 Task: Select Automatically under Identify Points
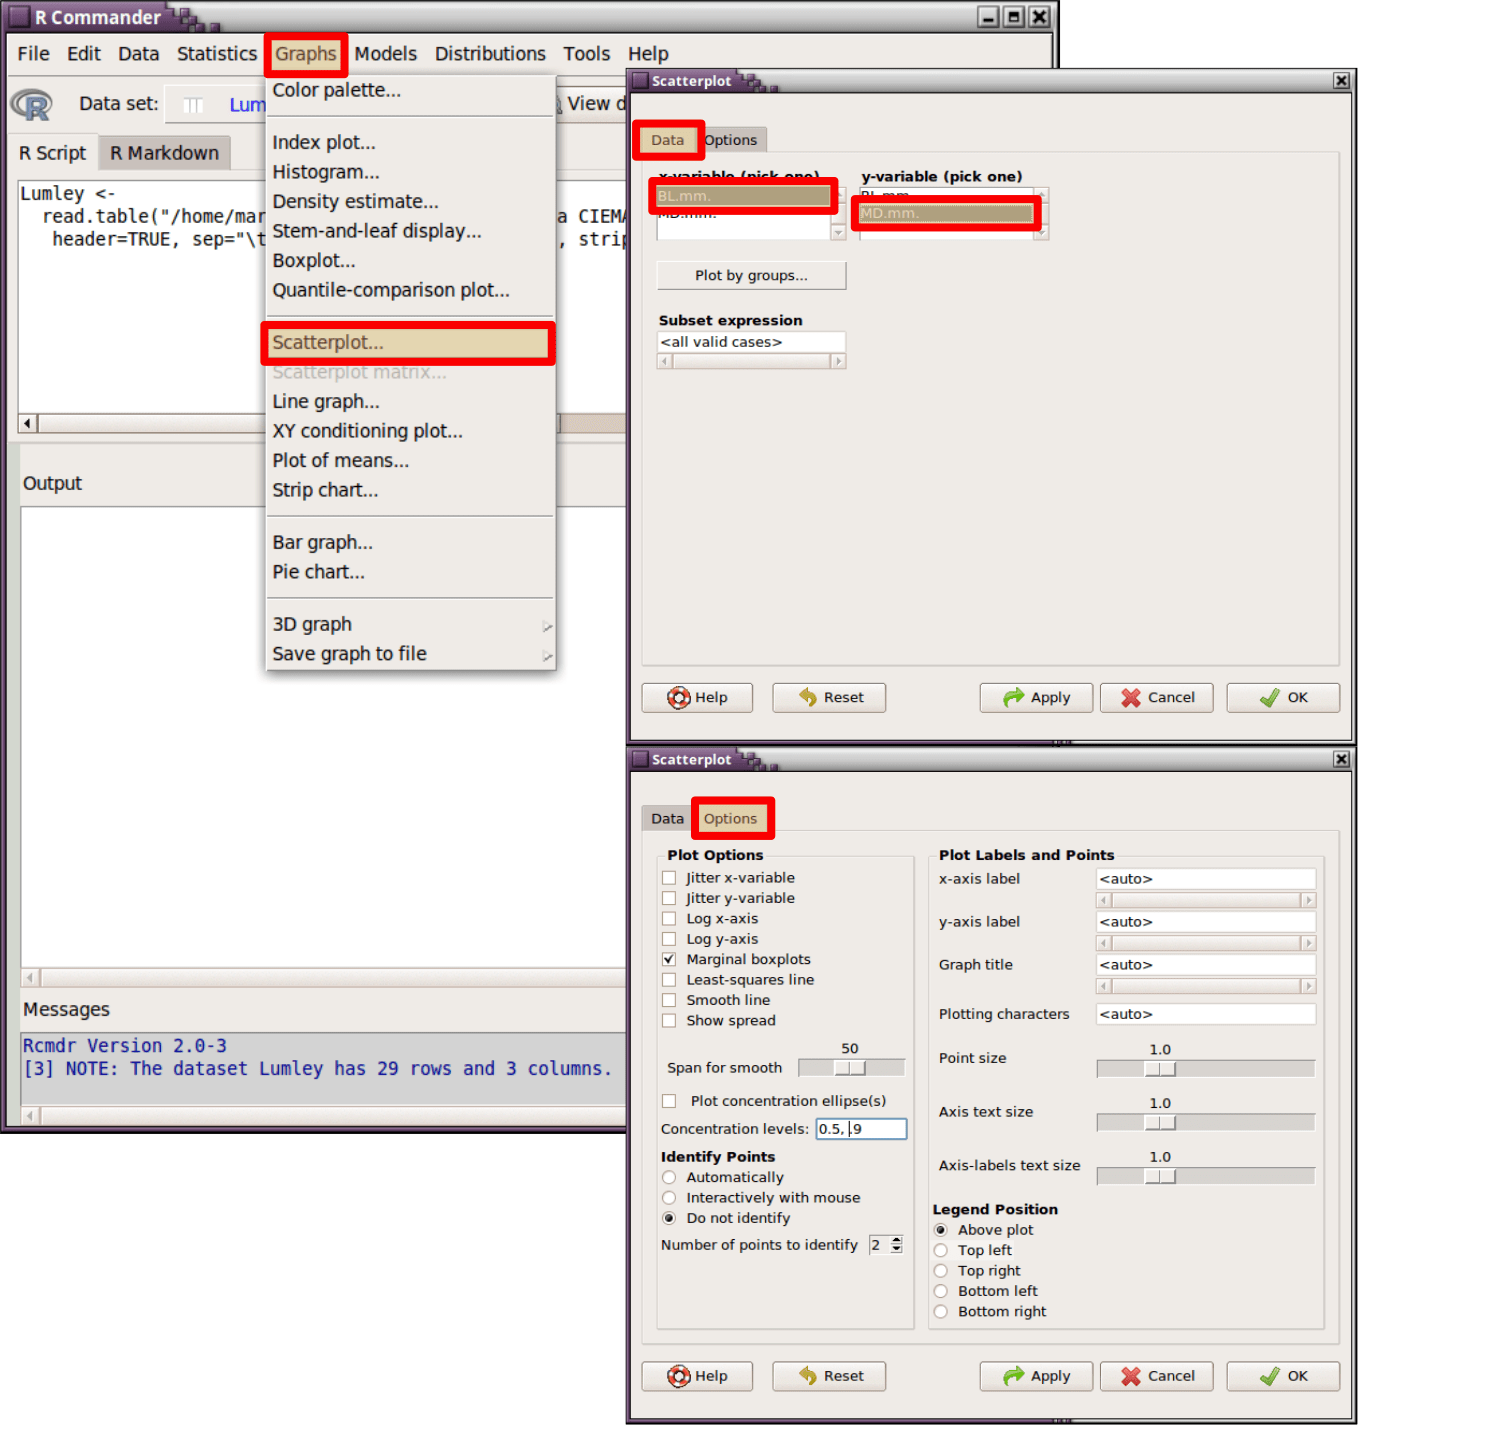click(669, 1178)
